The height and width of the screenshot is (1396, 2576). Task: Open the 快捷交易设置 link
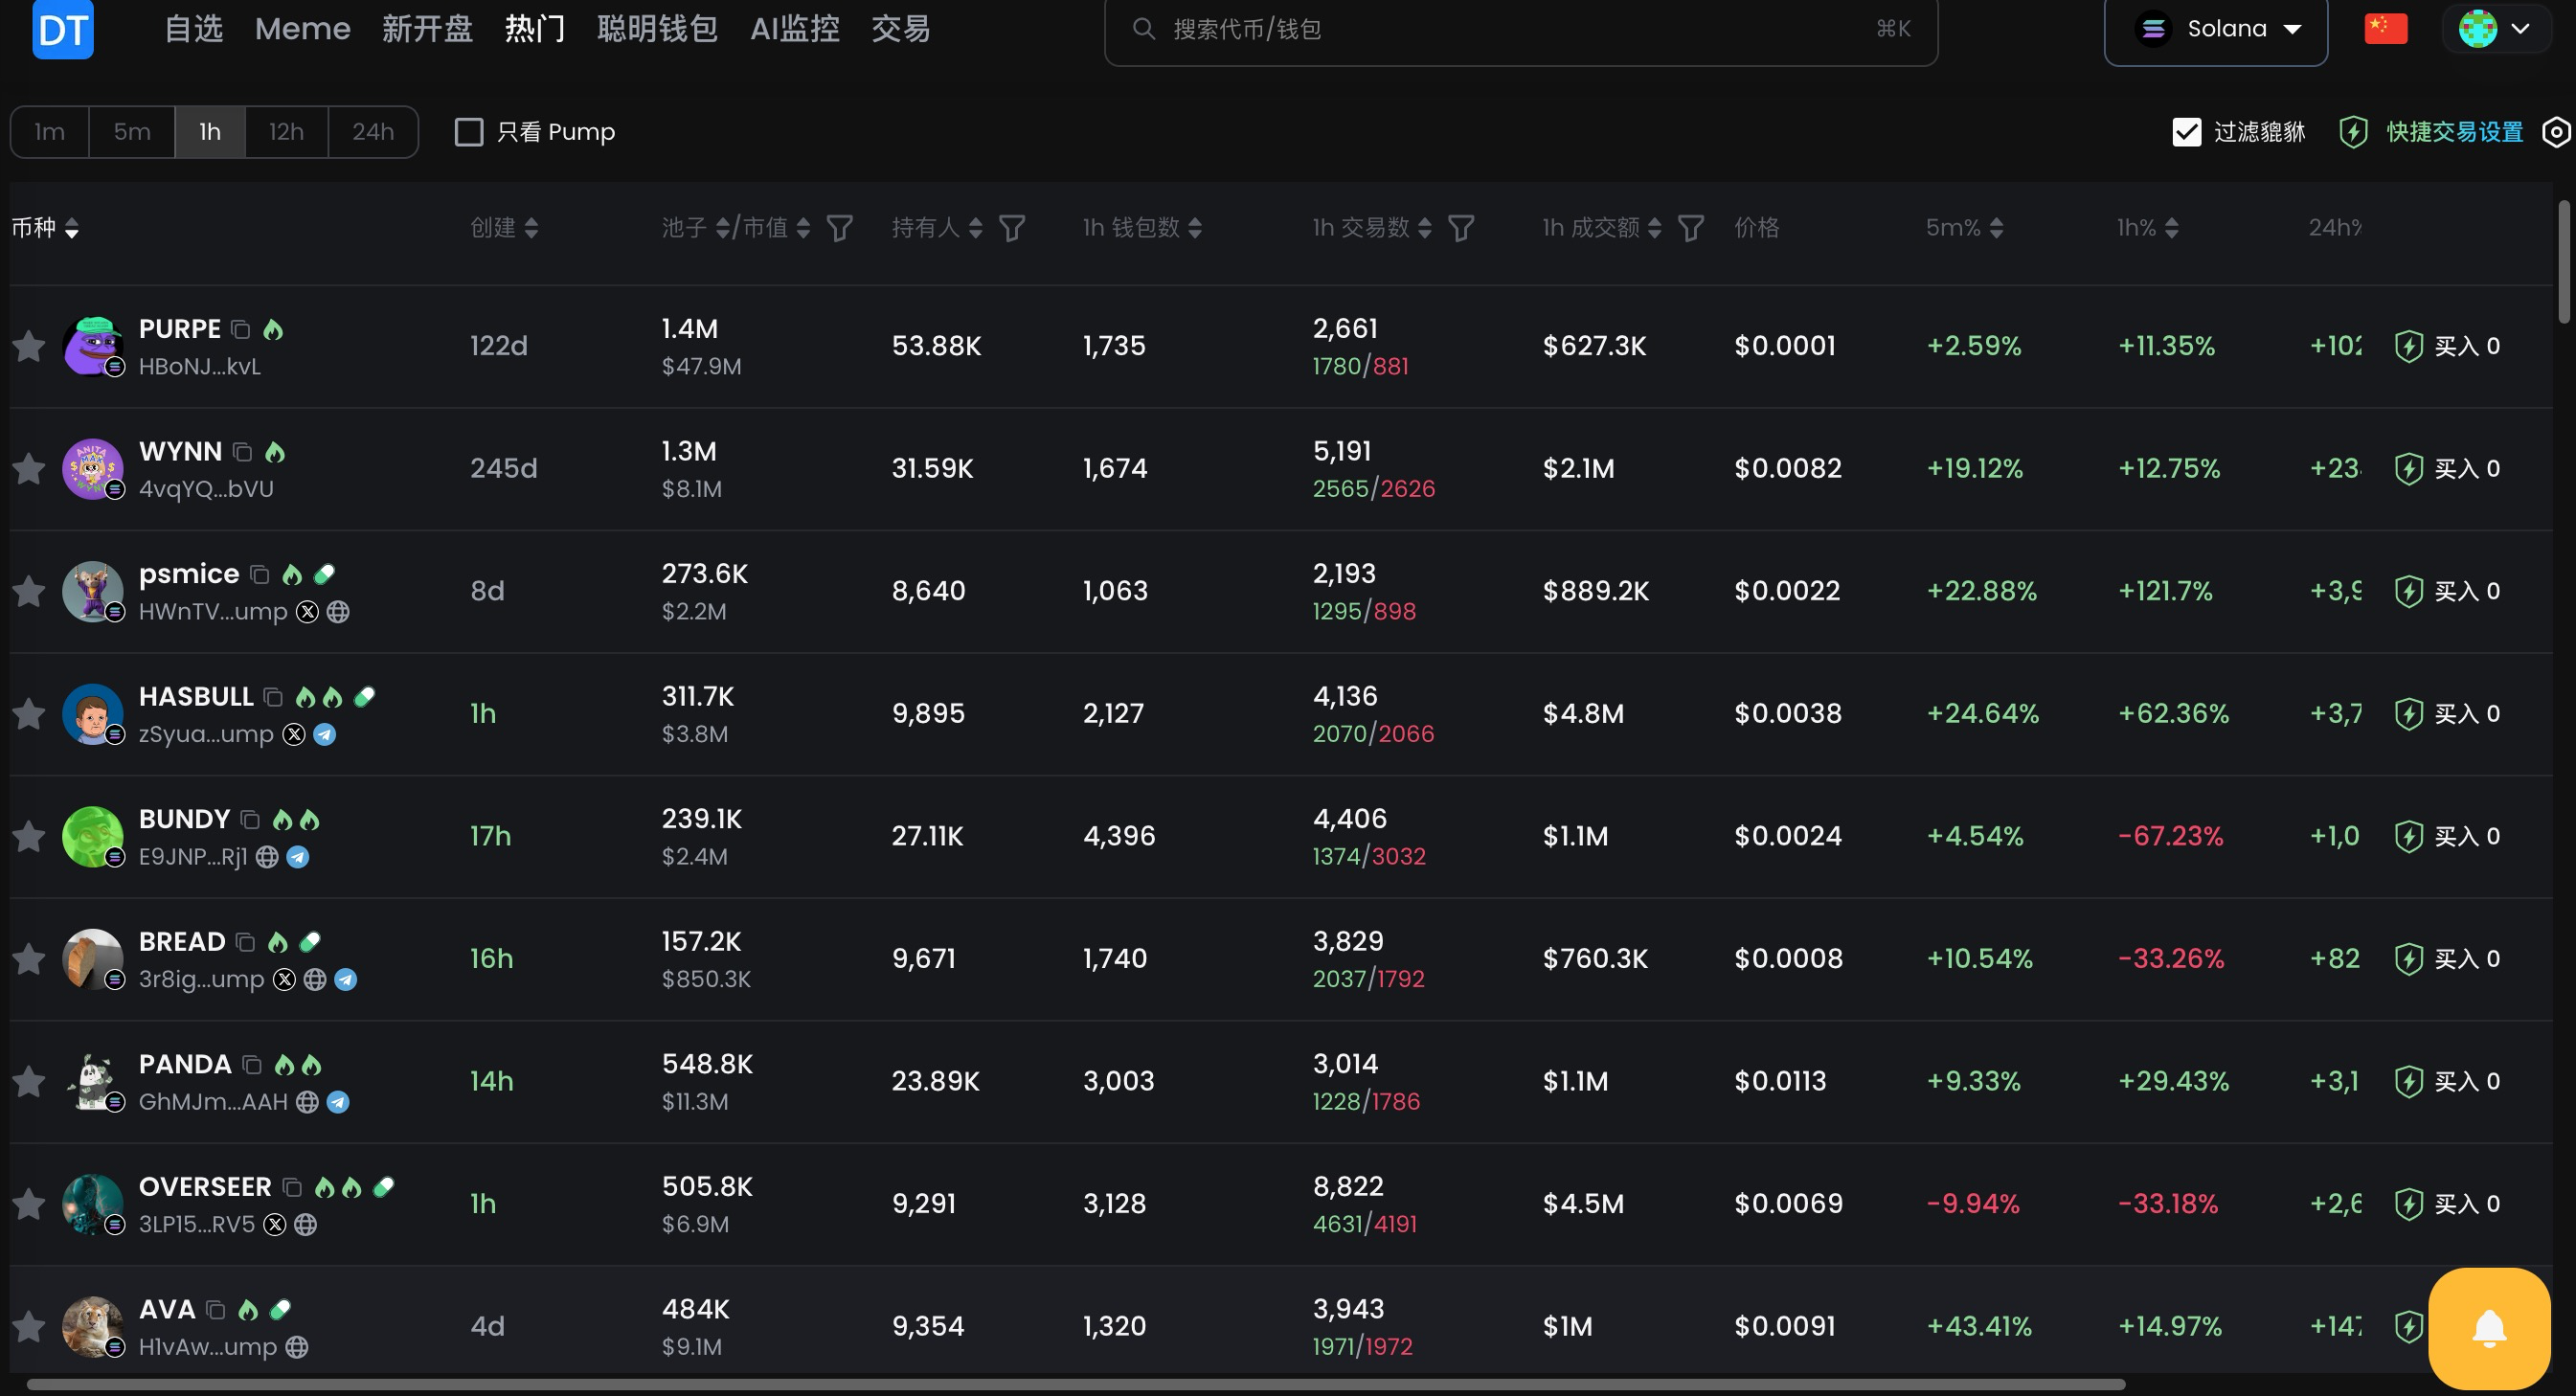click(x=2454, y=132)
